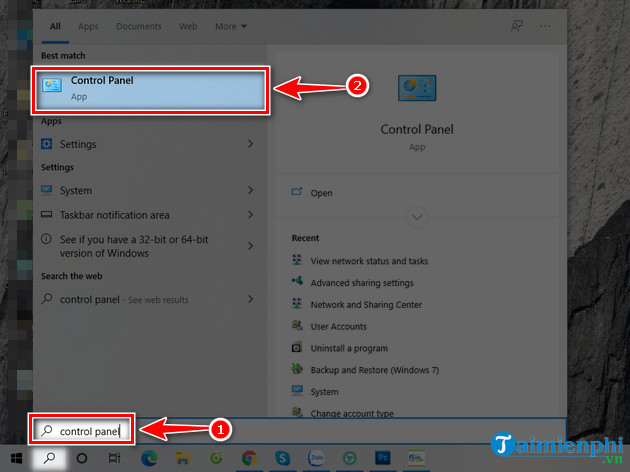630x472 pixels.
Task: Launch Google Chrome from the taskbar
Action: 249,458
